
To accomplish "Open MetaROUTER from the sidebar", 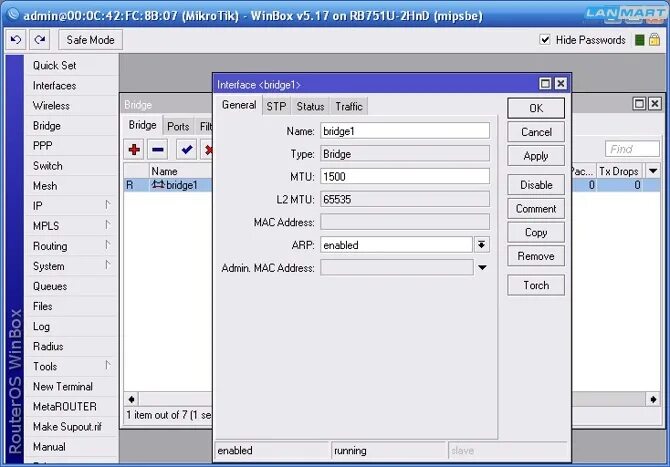I will (65, 406).
